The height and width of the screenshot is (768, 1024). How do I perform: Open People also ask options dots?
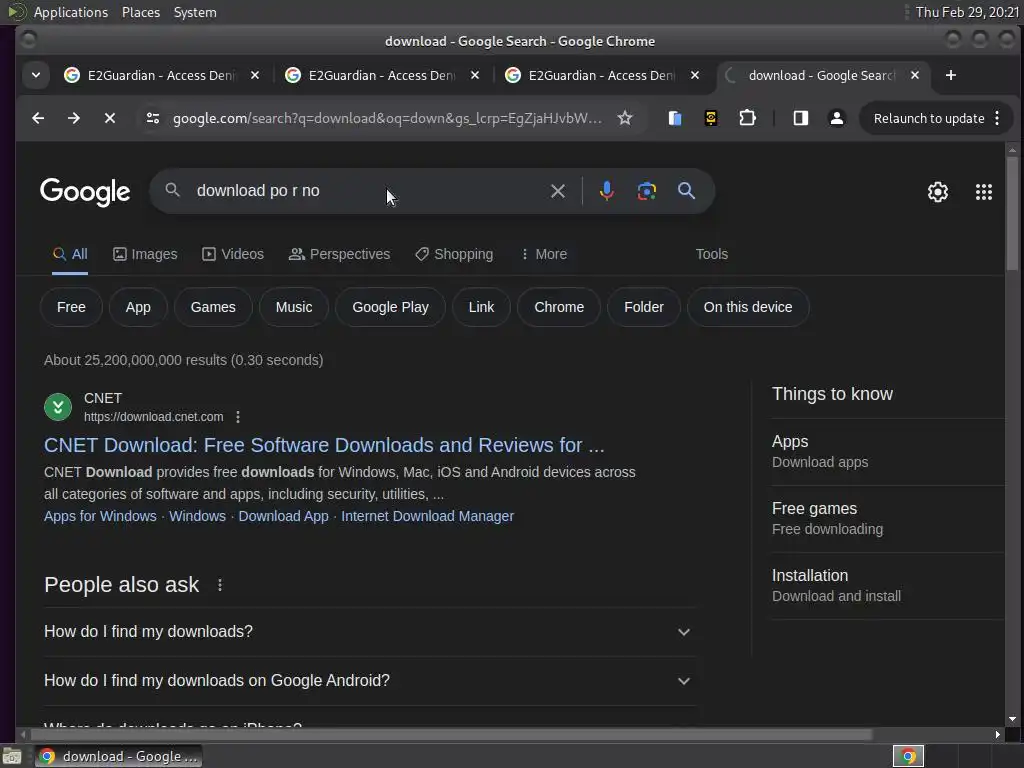click(220, 585)
